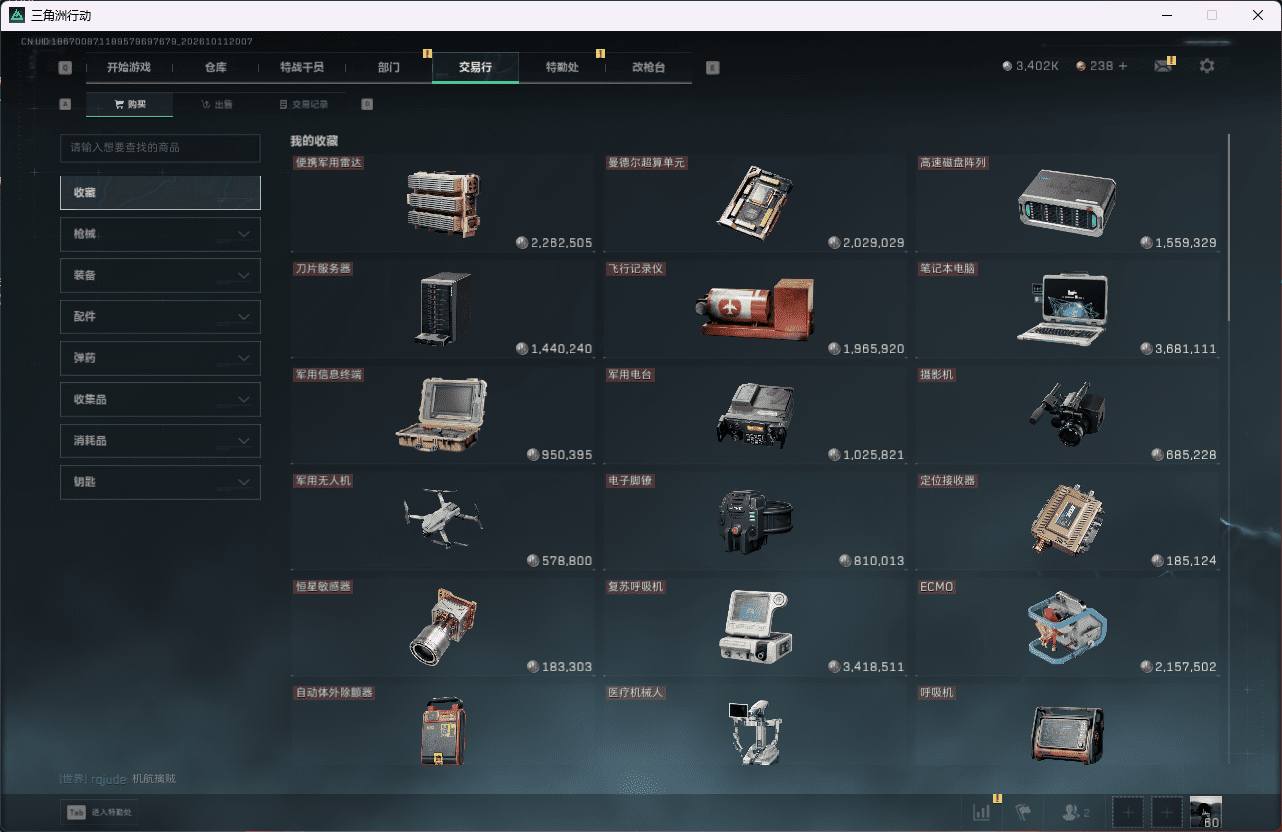Select the 飞行记录仪 item image
The width and height of the screenshot is (1282, 832).
click(x=754, y=309)
